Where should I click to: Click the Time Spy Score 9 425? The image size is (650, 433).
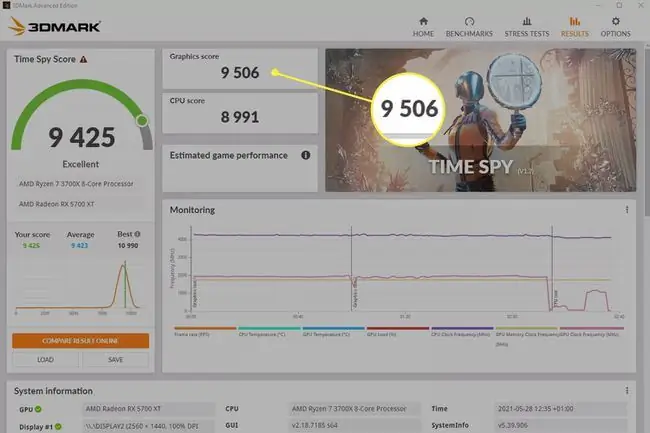pos(82,138)
